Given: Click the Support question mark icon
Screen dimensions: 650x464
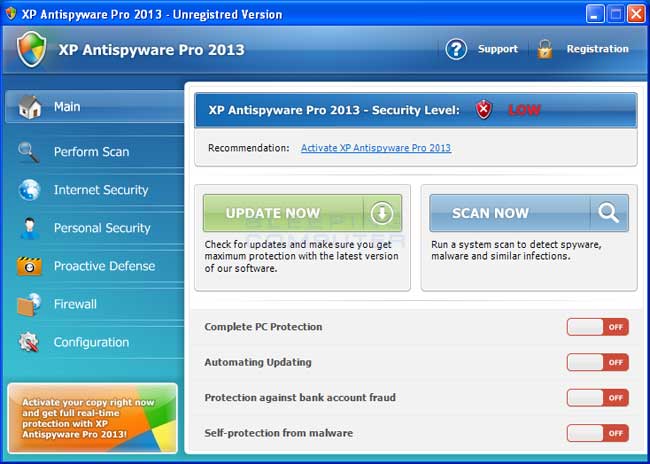Looking at the screenshot, I should [x=456, y=49].
